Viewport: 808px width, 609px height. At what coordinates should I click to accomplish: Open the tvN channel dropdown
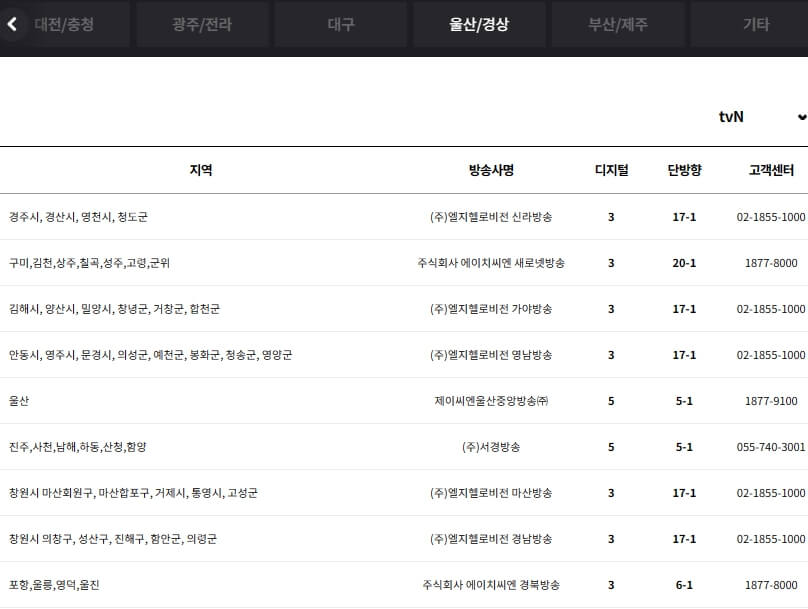[762, 117]
